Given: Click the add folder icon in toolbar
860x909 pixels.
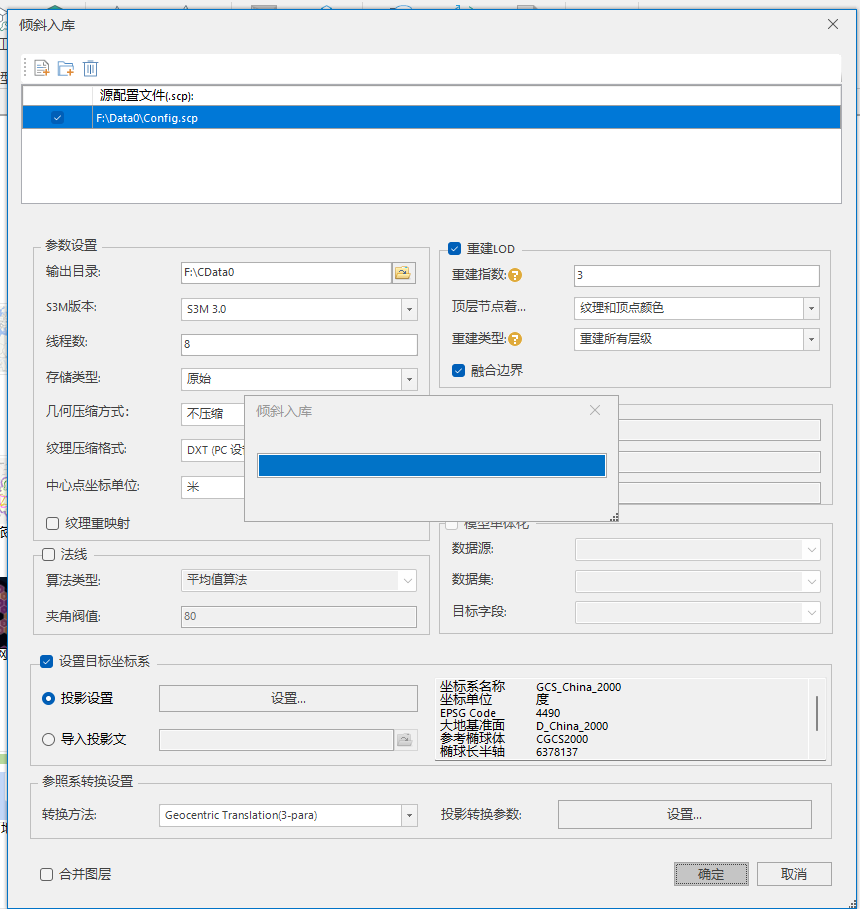Looking at the screenshot, I should click(x=66, y=68).
